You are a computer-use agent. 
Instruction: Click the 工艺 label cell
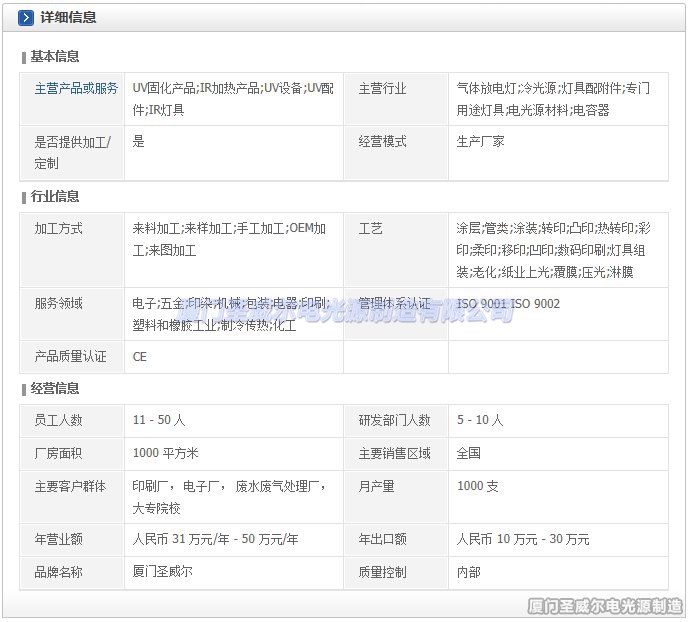370,228
